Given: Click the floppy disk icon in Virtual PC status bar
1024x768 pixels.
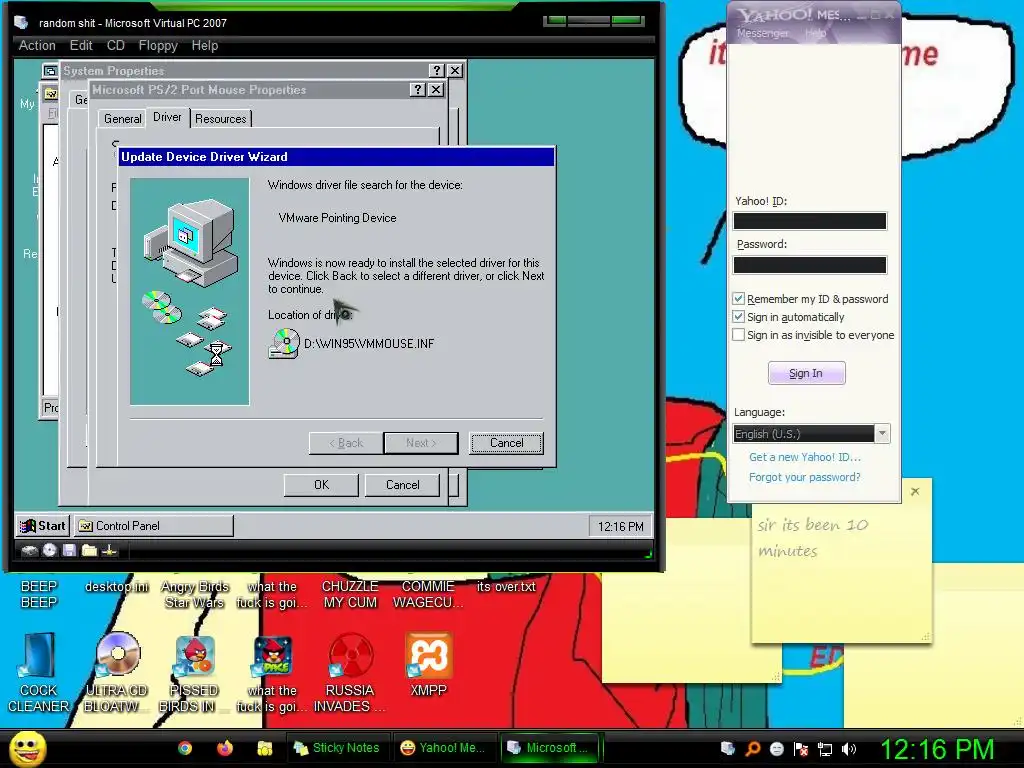Looking at the screenshot, I should [69, 551].
